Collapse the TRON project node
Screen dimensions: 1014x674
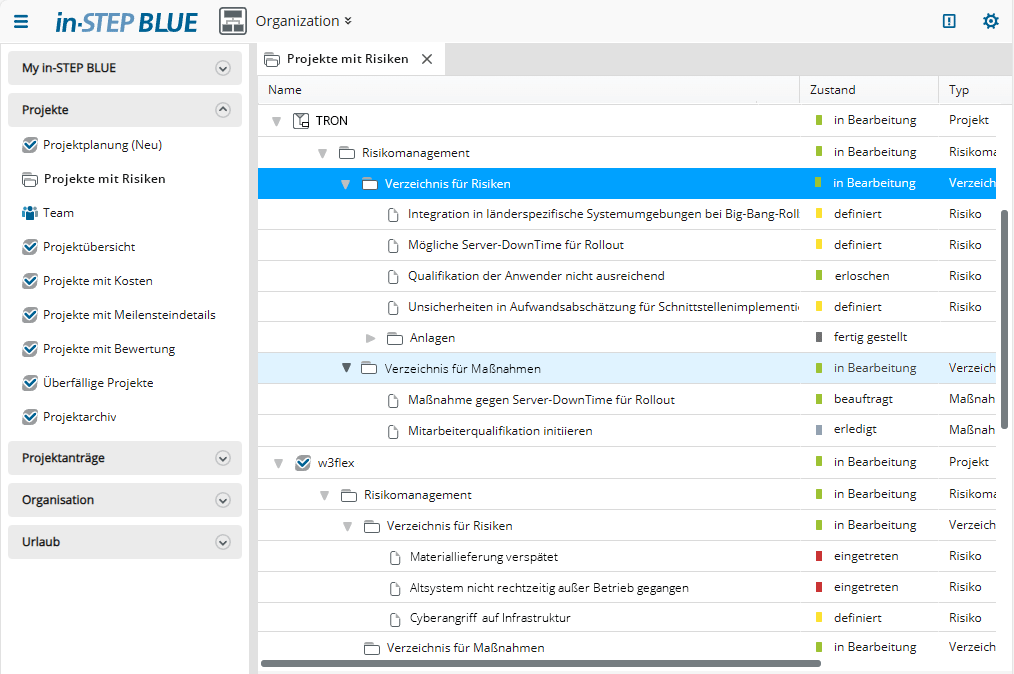pyautogui.click(x=277, y=121)
